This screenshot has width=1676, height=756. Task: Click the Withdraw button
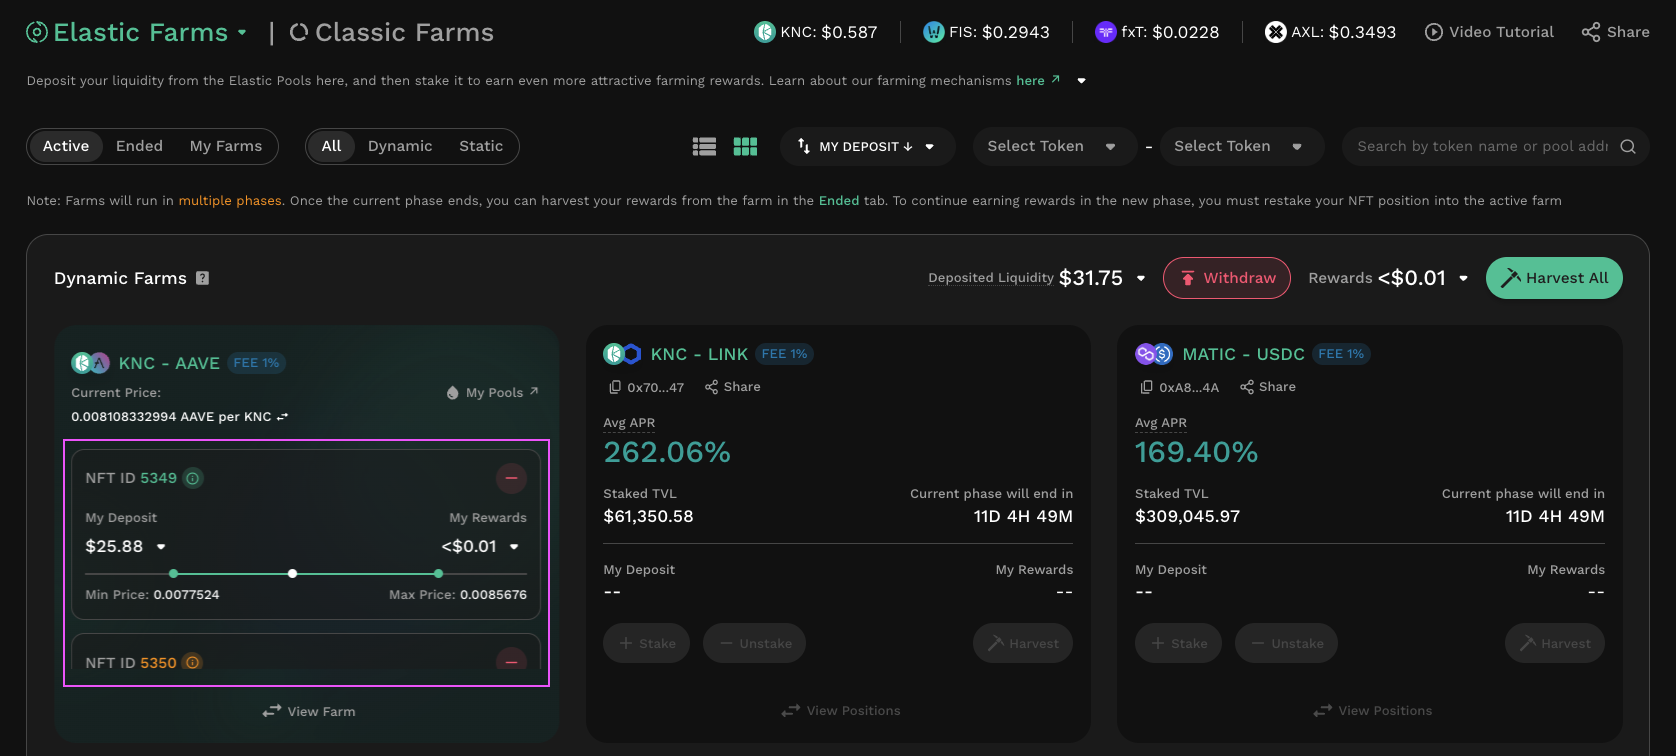click(1227, 278)
